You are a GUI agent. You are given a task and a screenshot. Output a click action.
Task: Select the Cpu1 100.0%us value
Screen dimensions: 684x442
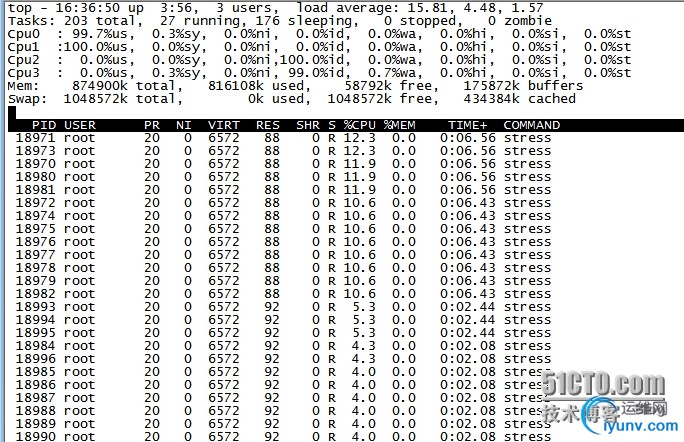pyautogui.click(x=96, y=47)
